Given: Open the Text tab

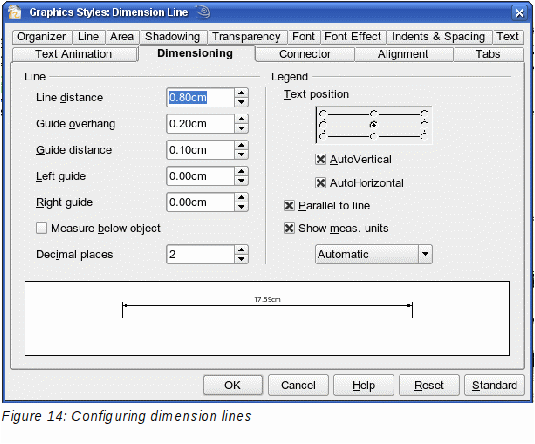Looking at the screenshot, I should [x=508, y=37].
